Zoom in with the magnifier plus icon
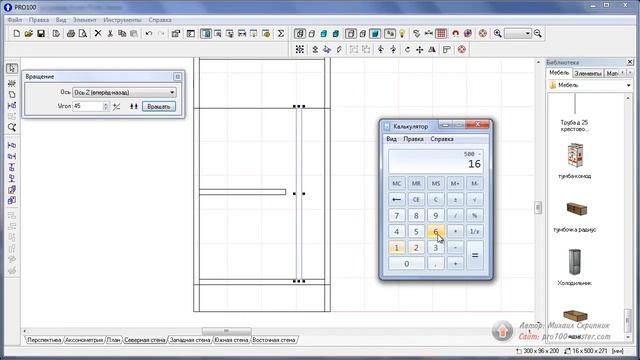The height and width of the screenshot is (360, 640). pos(498,33)
